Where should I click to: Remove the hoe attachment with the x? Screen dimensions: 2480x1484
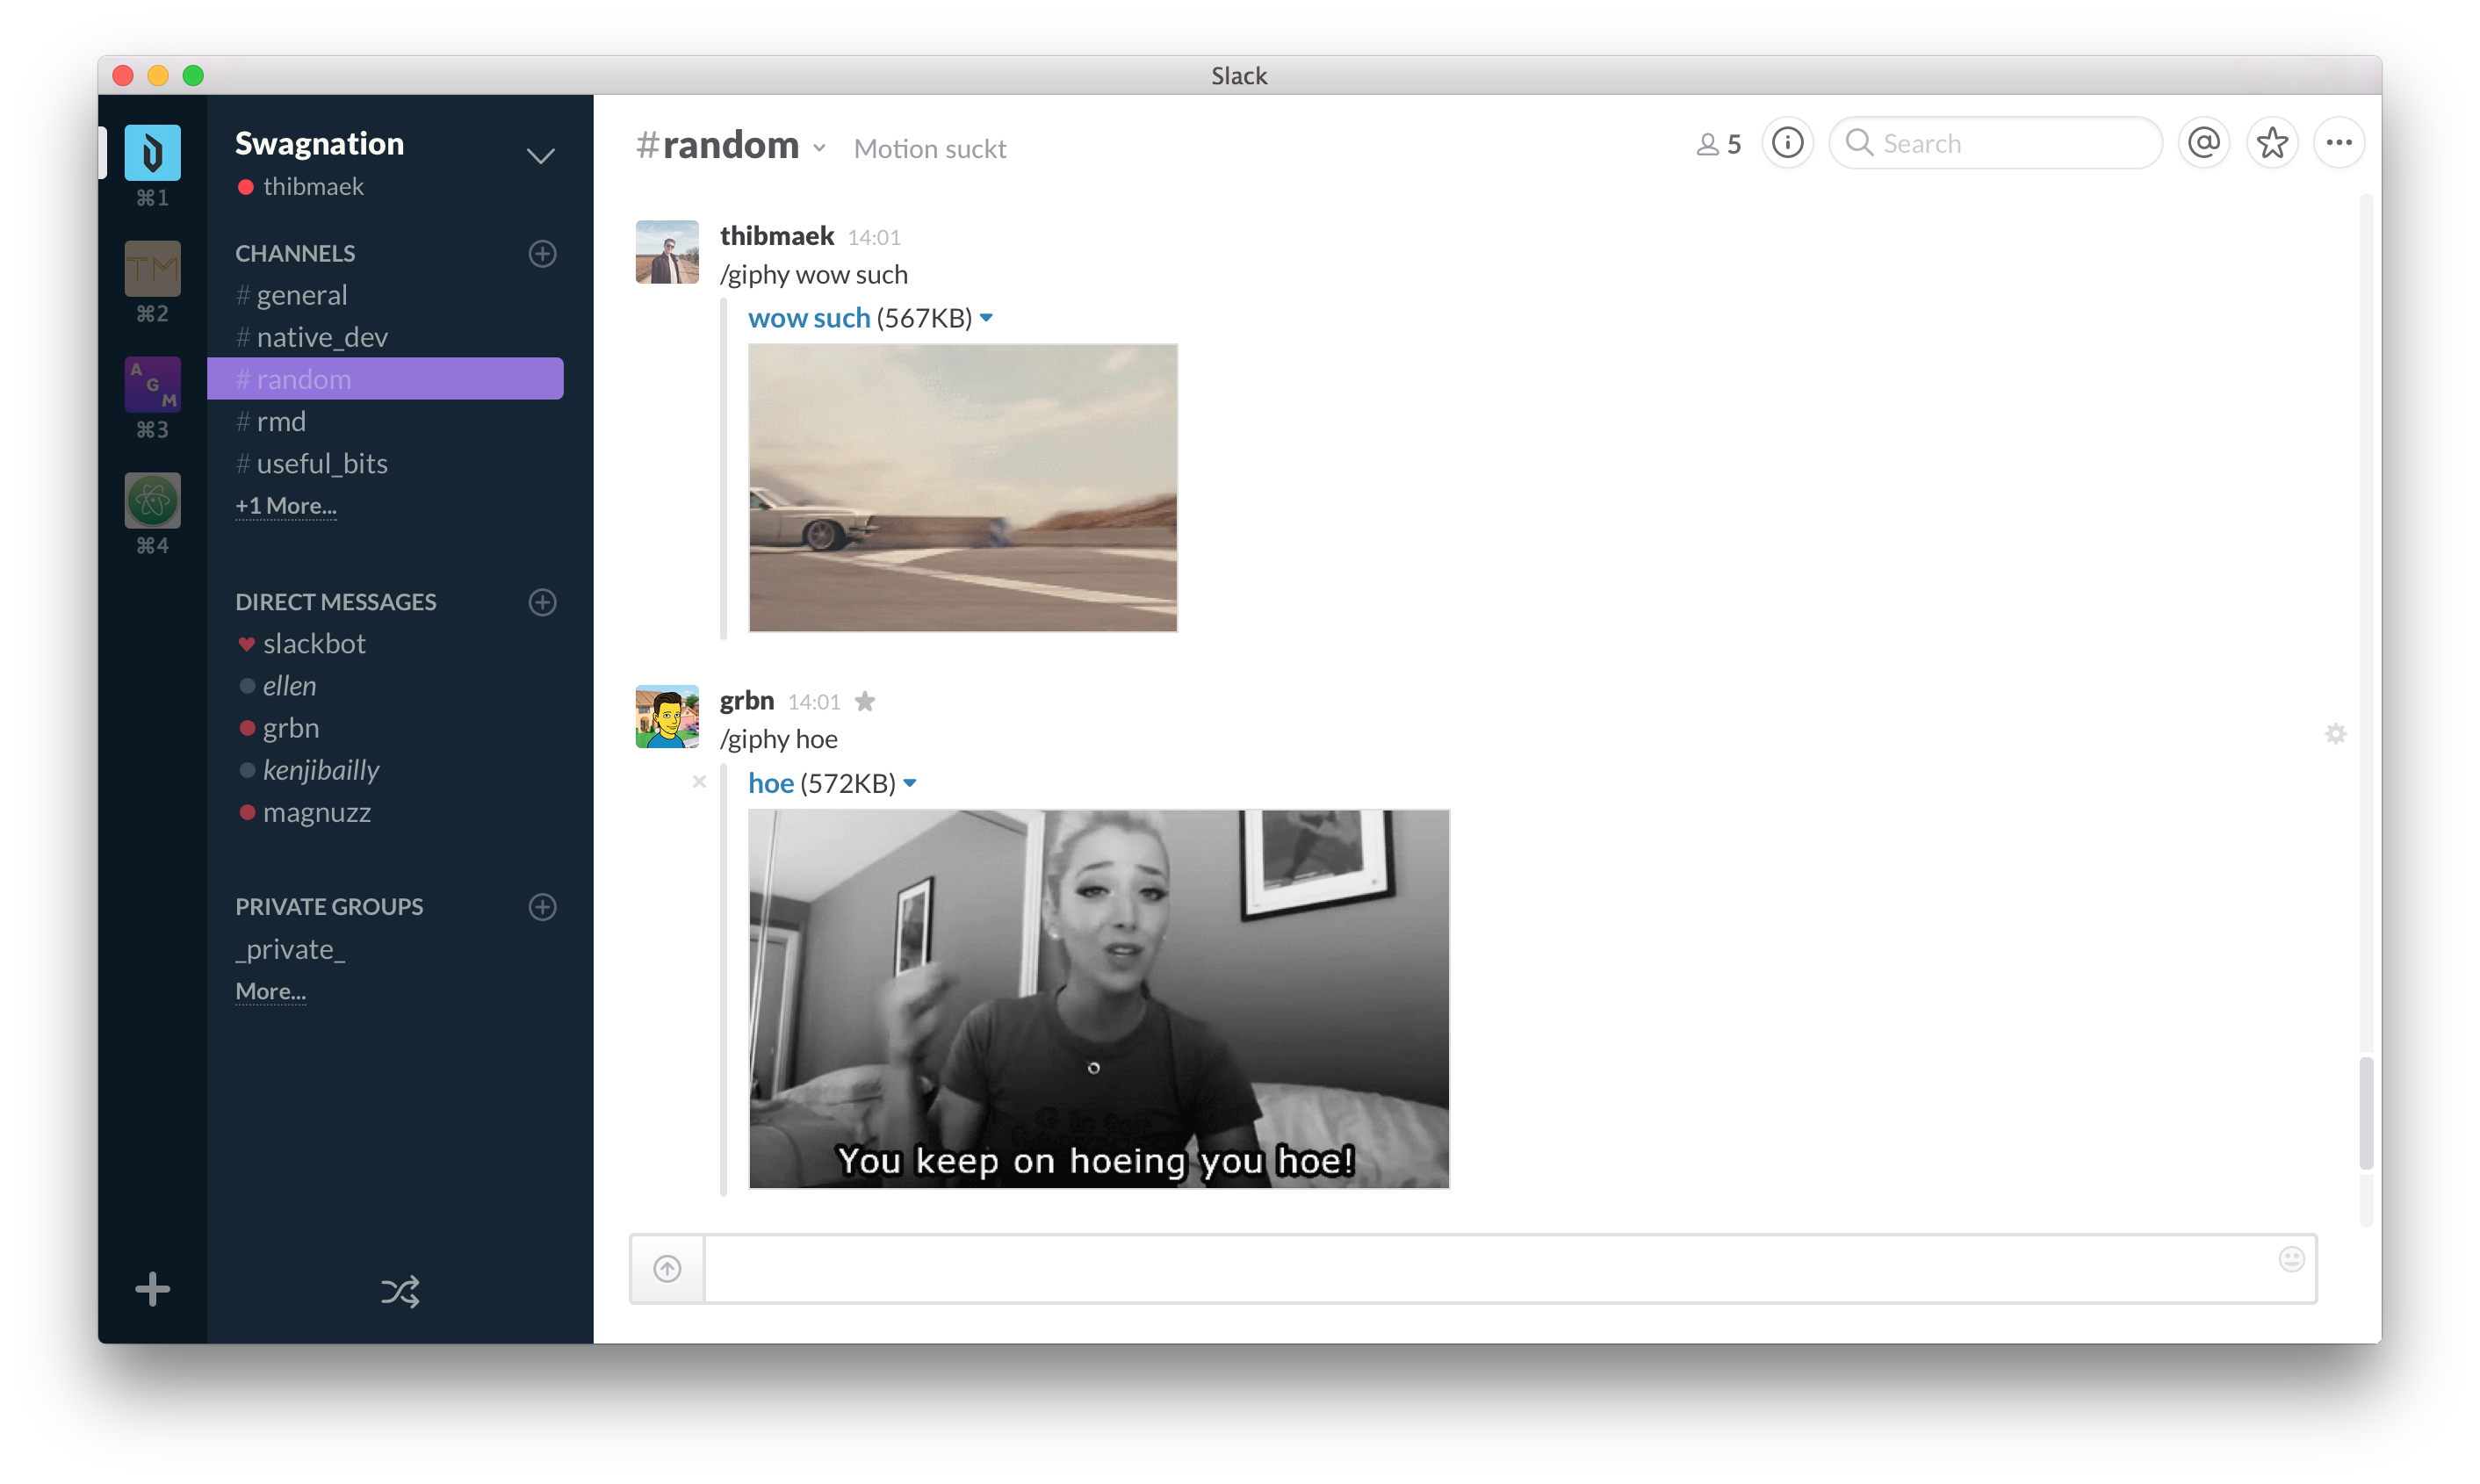[x=699, y=782]
